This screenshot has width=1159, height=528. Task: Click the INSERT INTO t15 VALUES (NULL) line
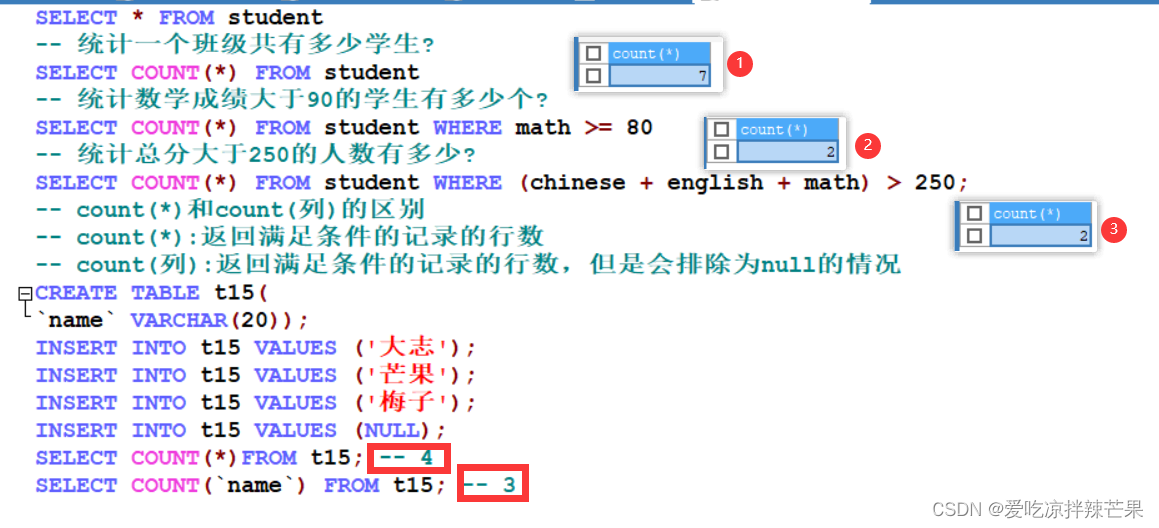[x=242, y=430]
